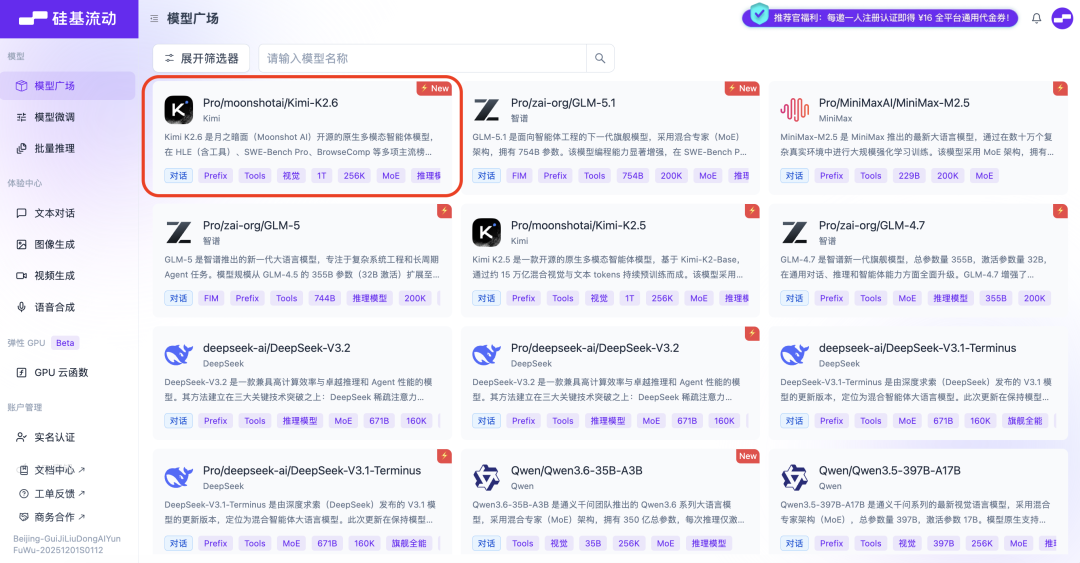
Task: Click the Beta badge next to 弹性 GPU
Action: (x=65, y=342)
